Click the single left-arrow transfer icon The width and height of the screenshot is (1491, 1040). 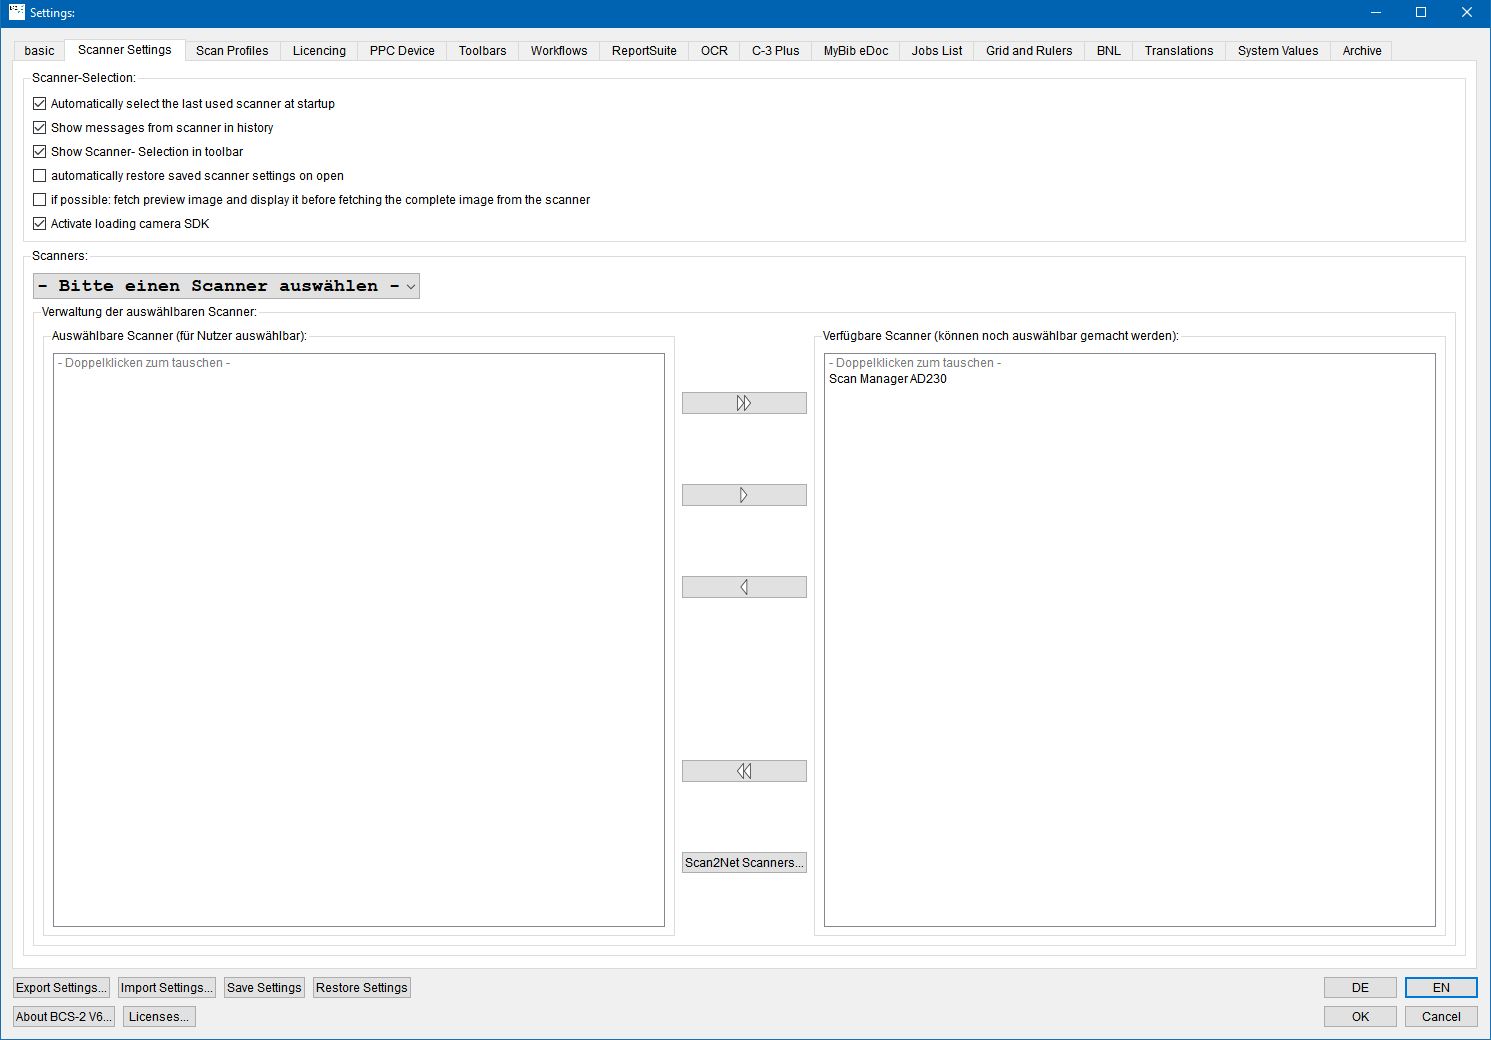[744, 586]
